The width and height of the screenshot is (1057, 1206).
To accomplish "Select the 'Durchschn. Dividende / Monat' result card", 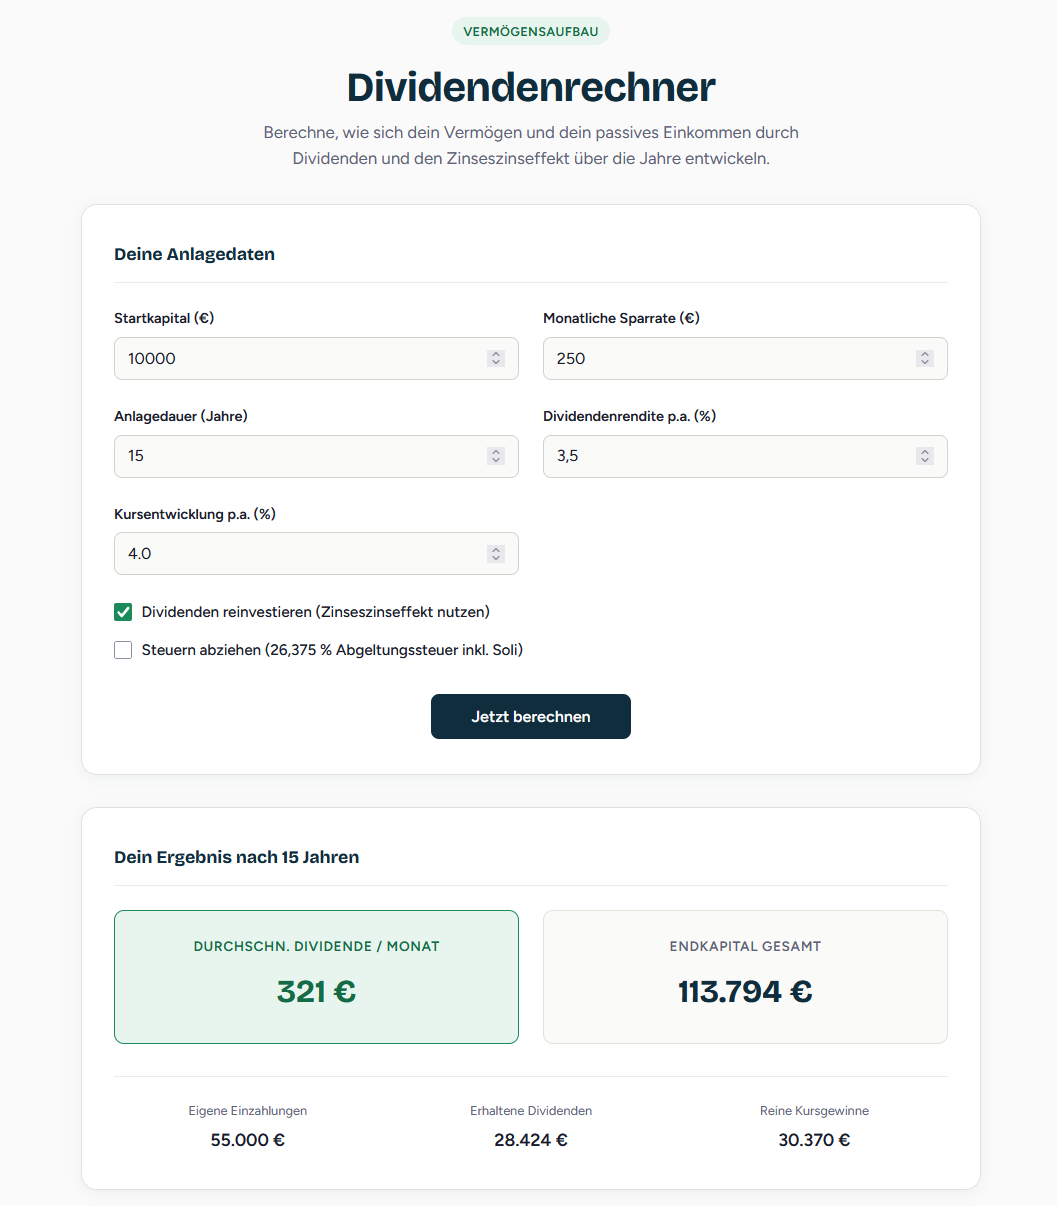I will pyautogui.click(x=316, y=977).
